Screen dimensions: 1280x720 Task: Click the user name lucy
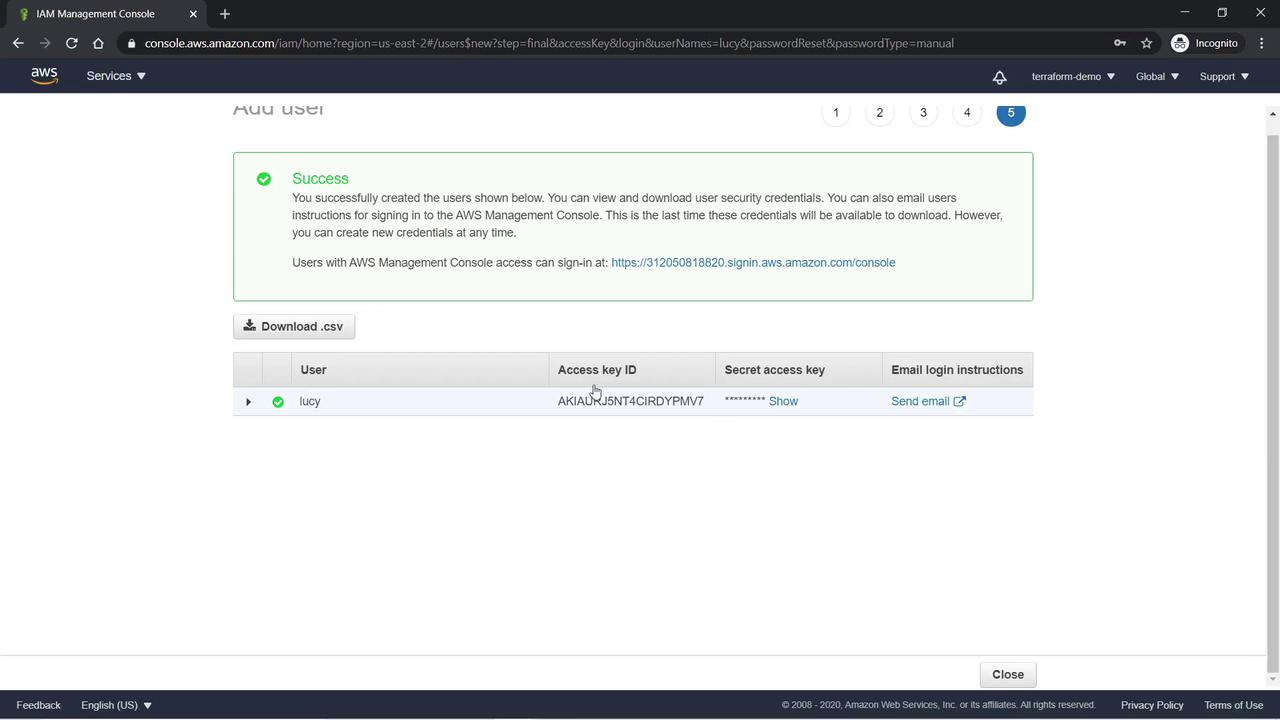tap(310, 401)
